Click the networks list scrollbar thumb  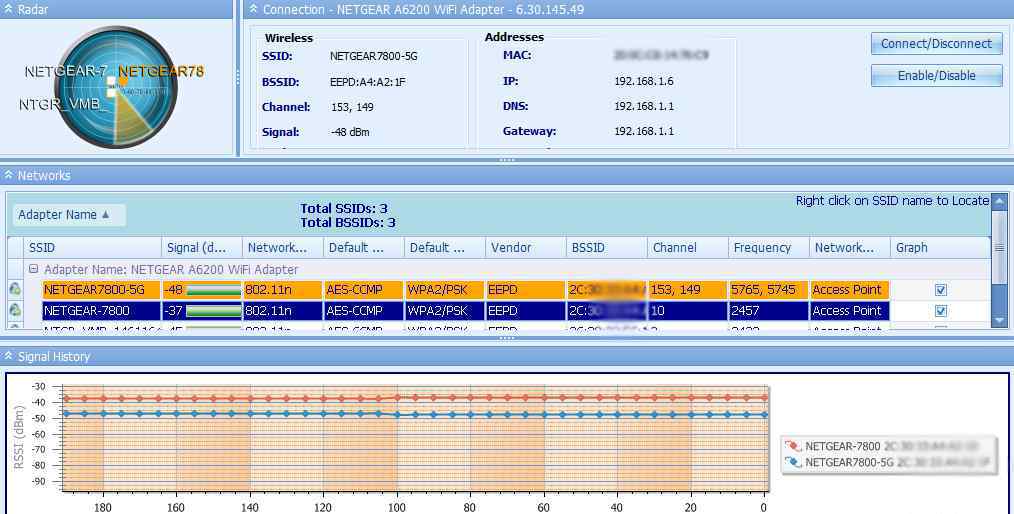(999, 248)
